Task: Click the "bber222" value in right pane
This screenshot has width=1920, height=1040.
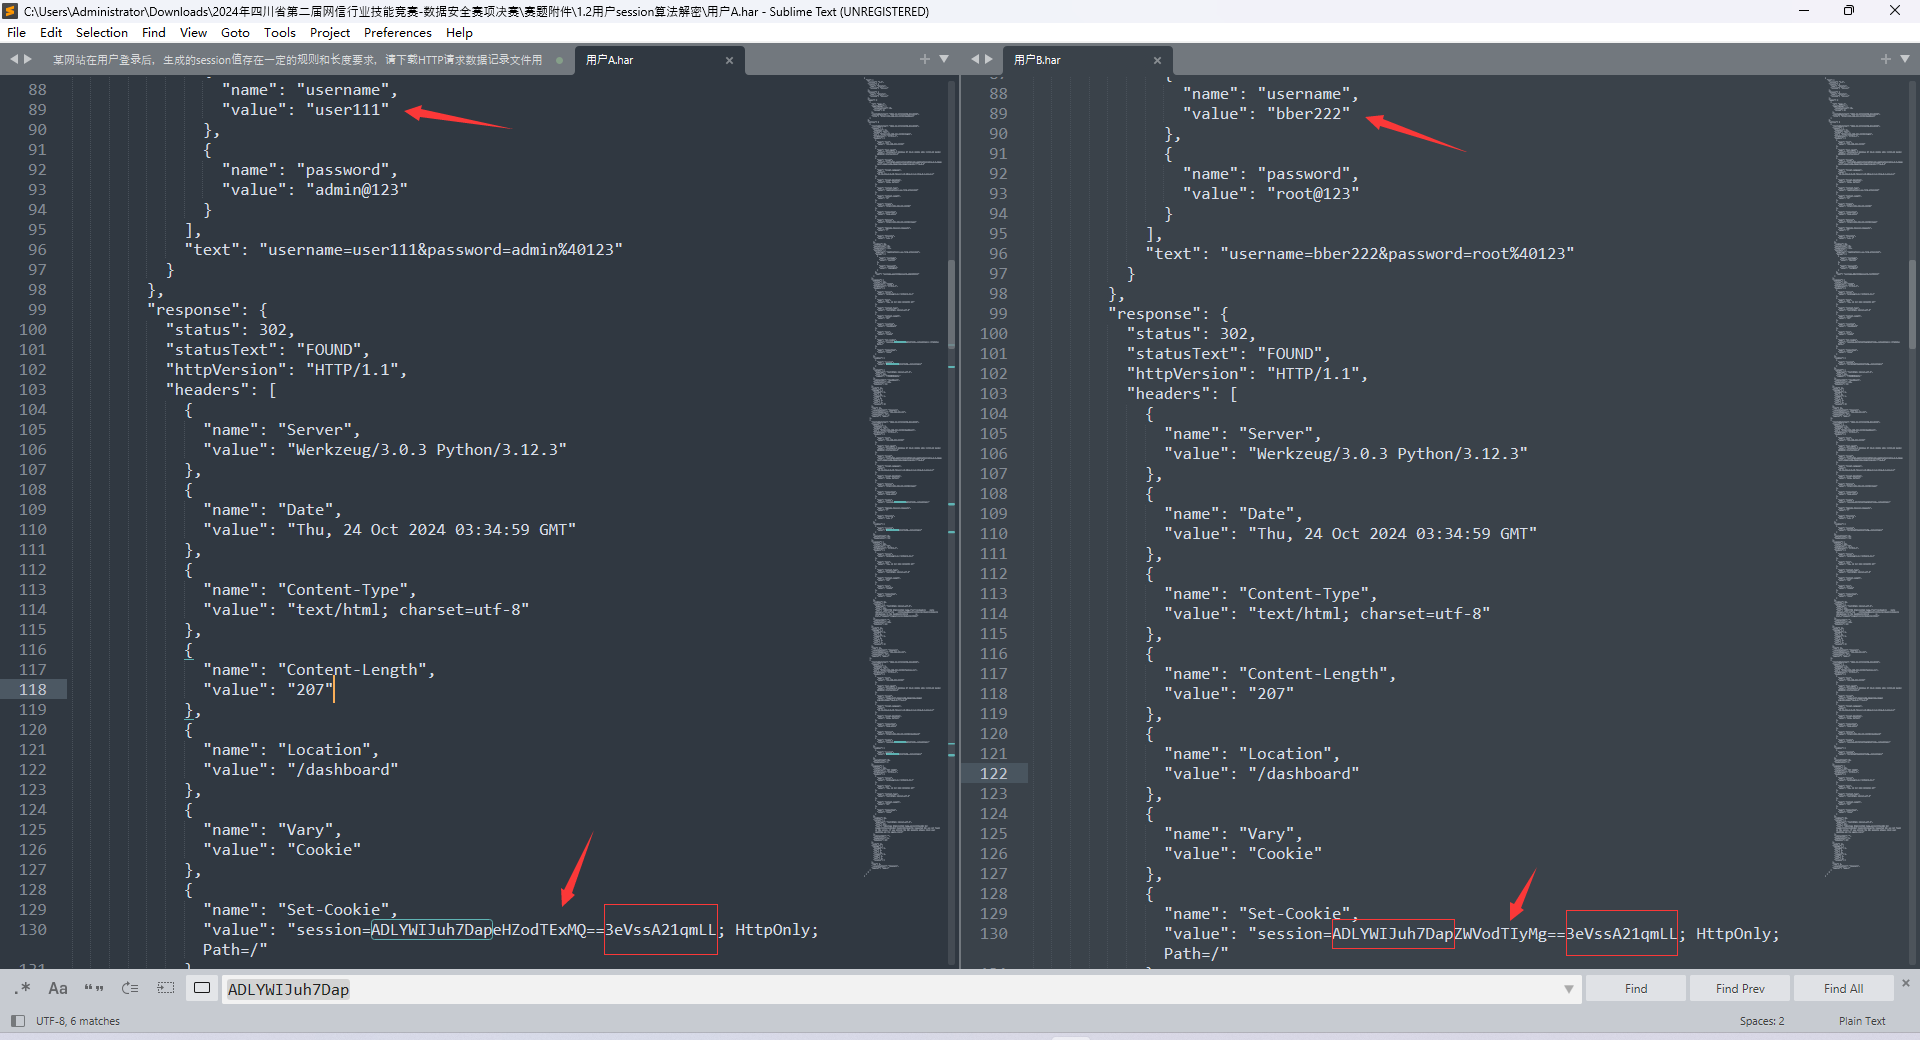Action: [1308, 114]
